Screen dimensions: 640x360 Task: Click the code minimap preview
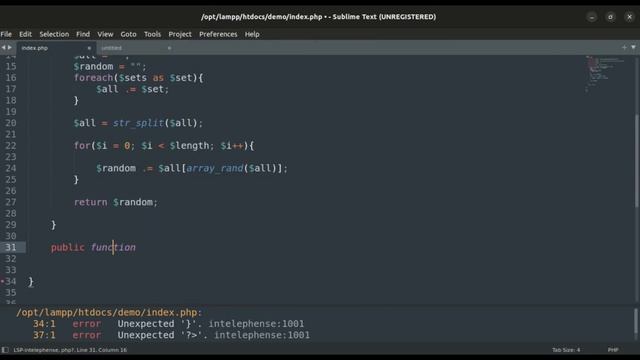coord(606,73)
